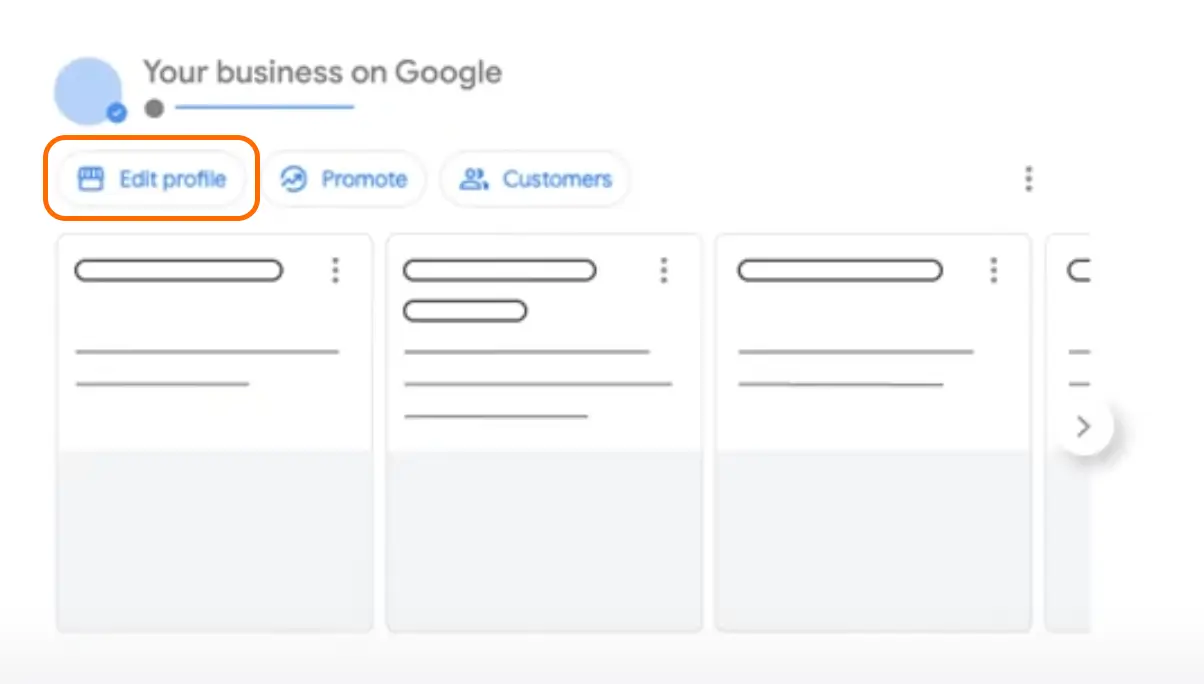Click the verified checkmark badge on avatar
This screenshot has height=684, width=1204.
[x=117, y=113]
